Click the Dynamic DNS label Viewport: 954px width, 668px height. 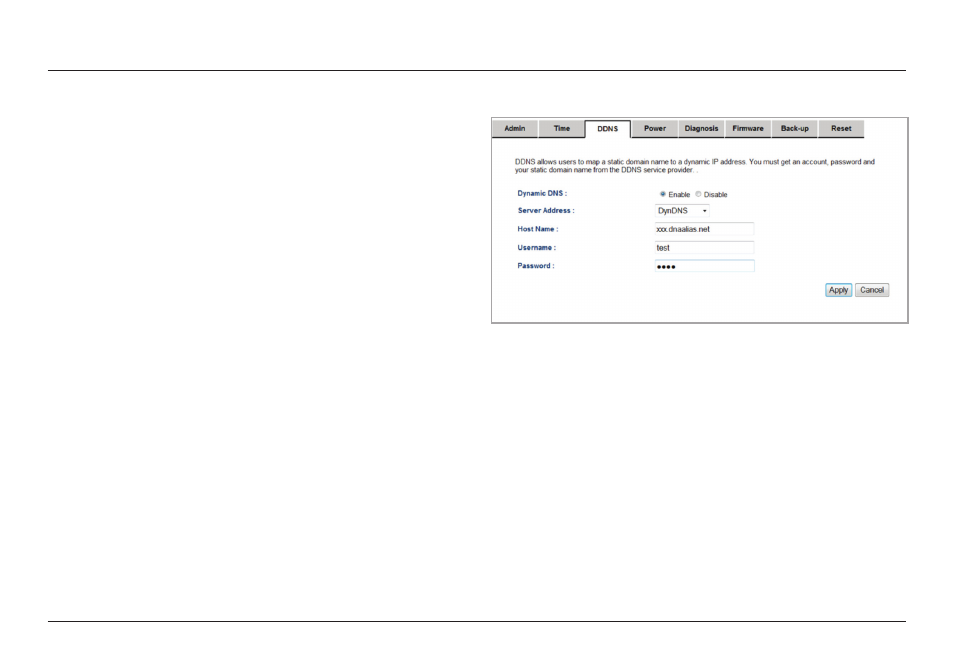[x=542, y=193]
